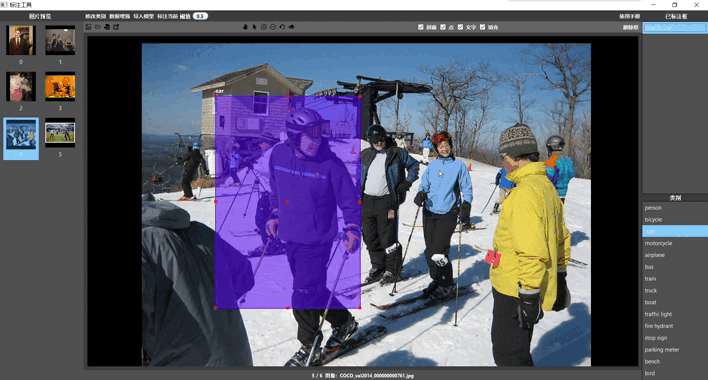The height and width of the screenshot is (380, 708).
Task: Toggle the first display checkbox left of 点
Action: [x=421, y=27]
